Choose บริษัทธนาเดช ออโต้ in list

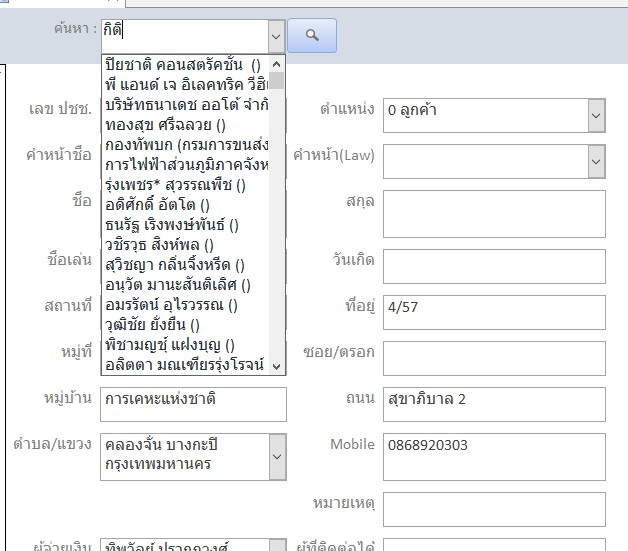coord(186,105)
